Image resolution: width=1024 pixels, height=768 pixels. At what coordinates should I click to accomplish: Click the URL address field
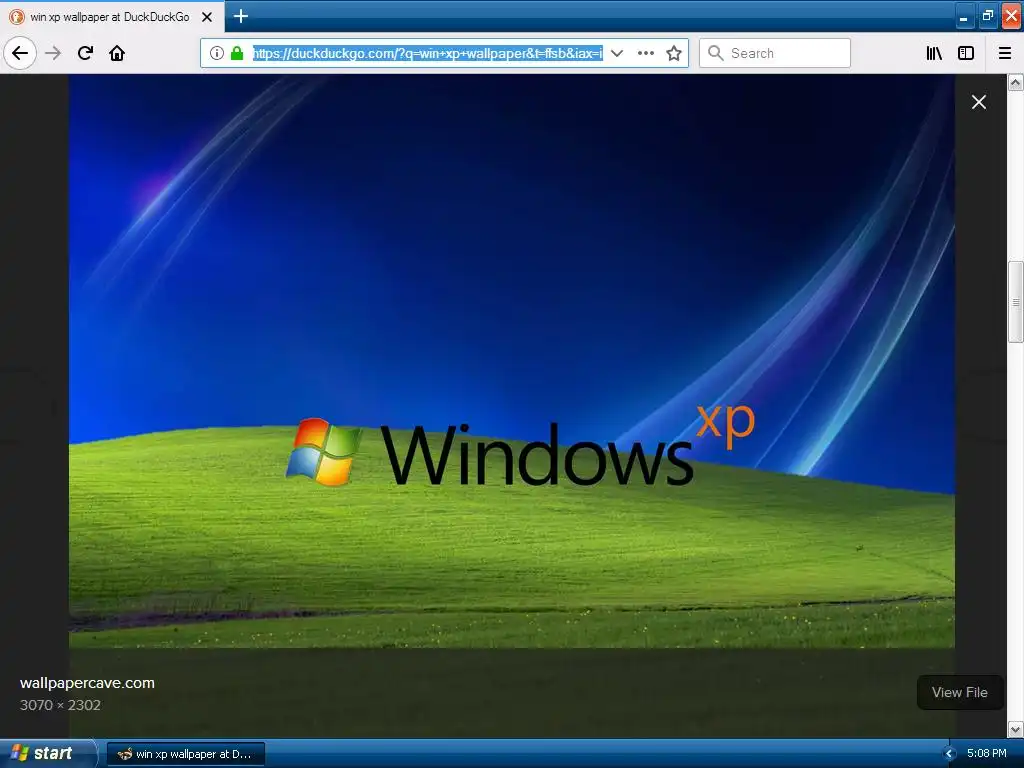(x=428, y=53)
